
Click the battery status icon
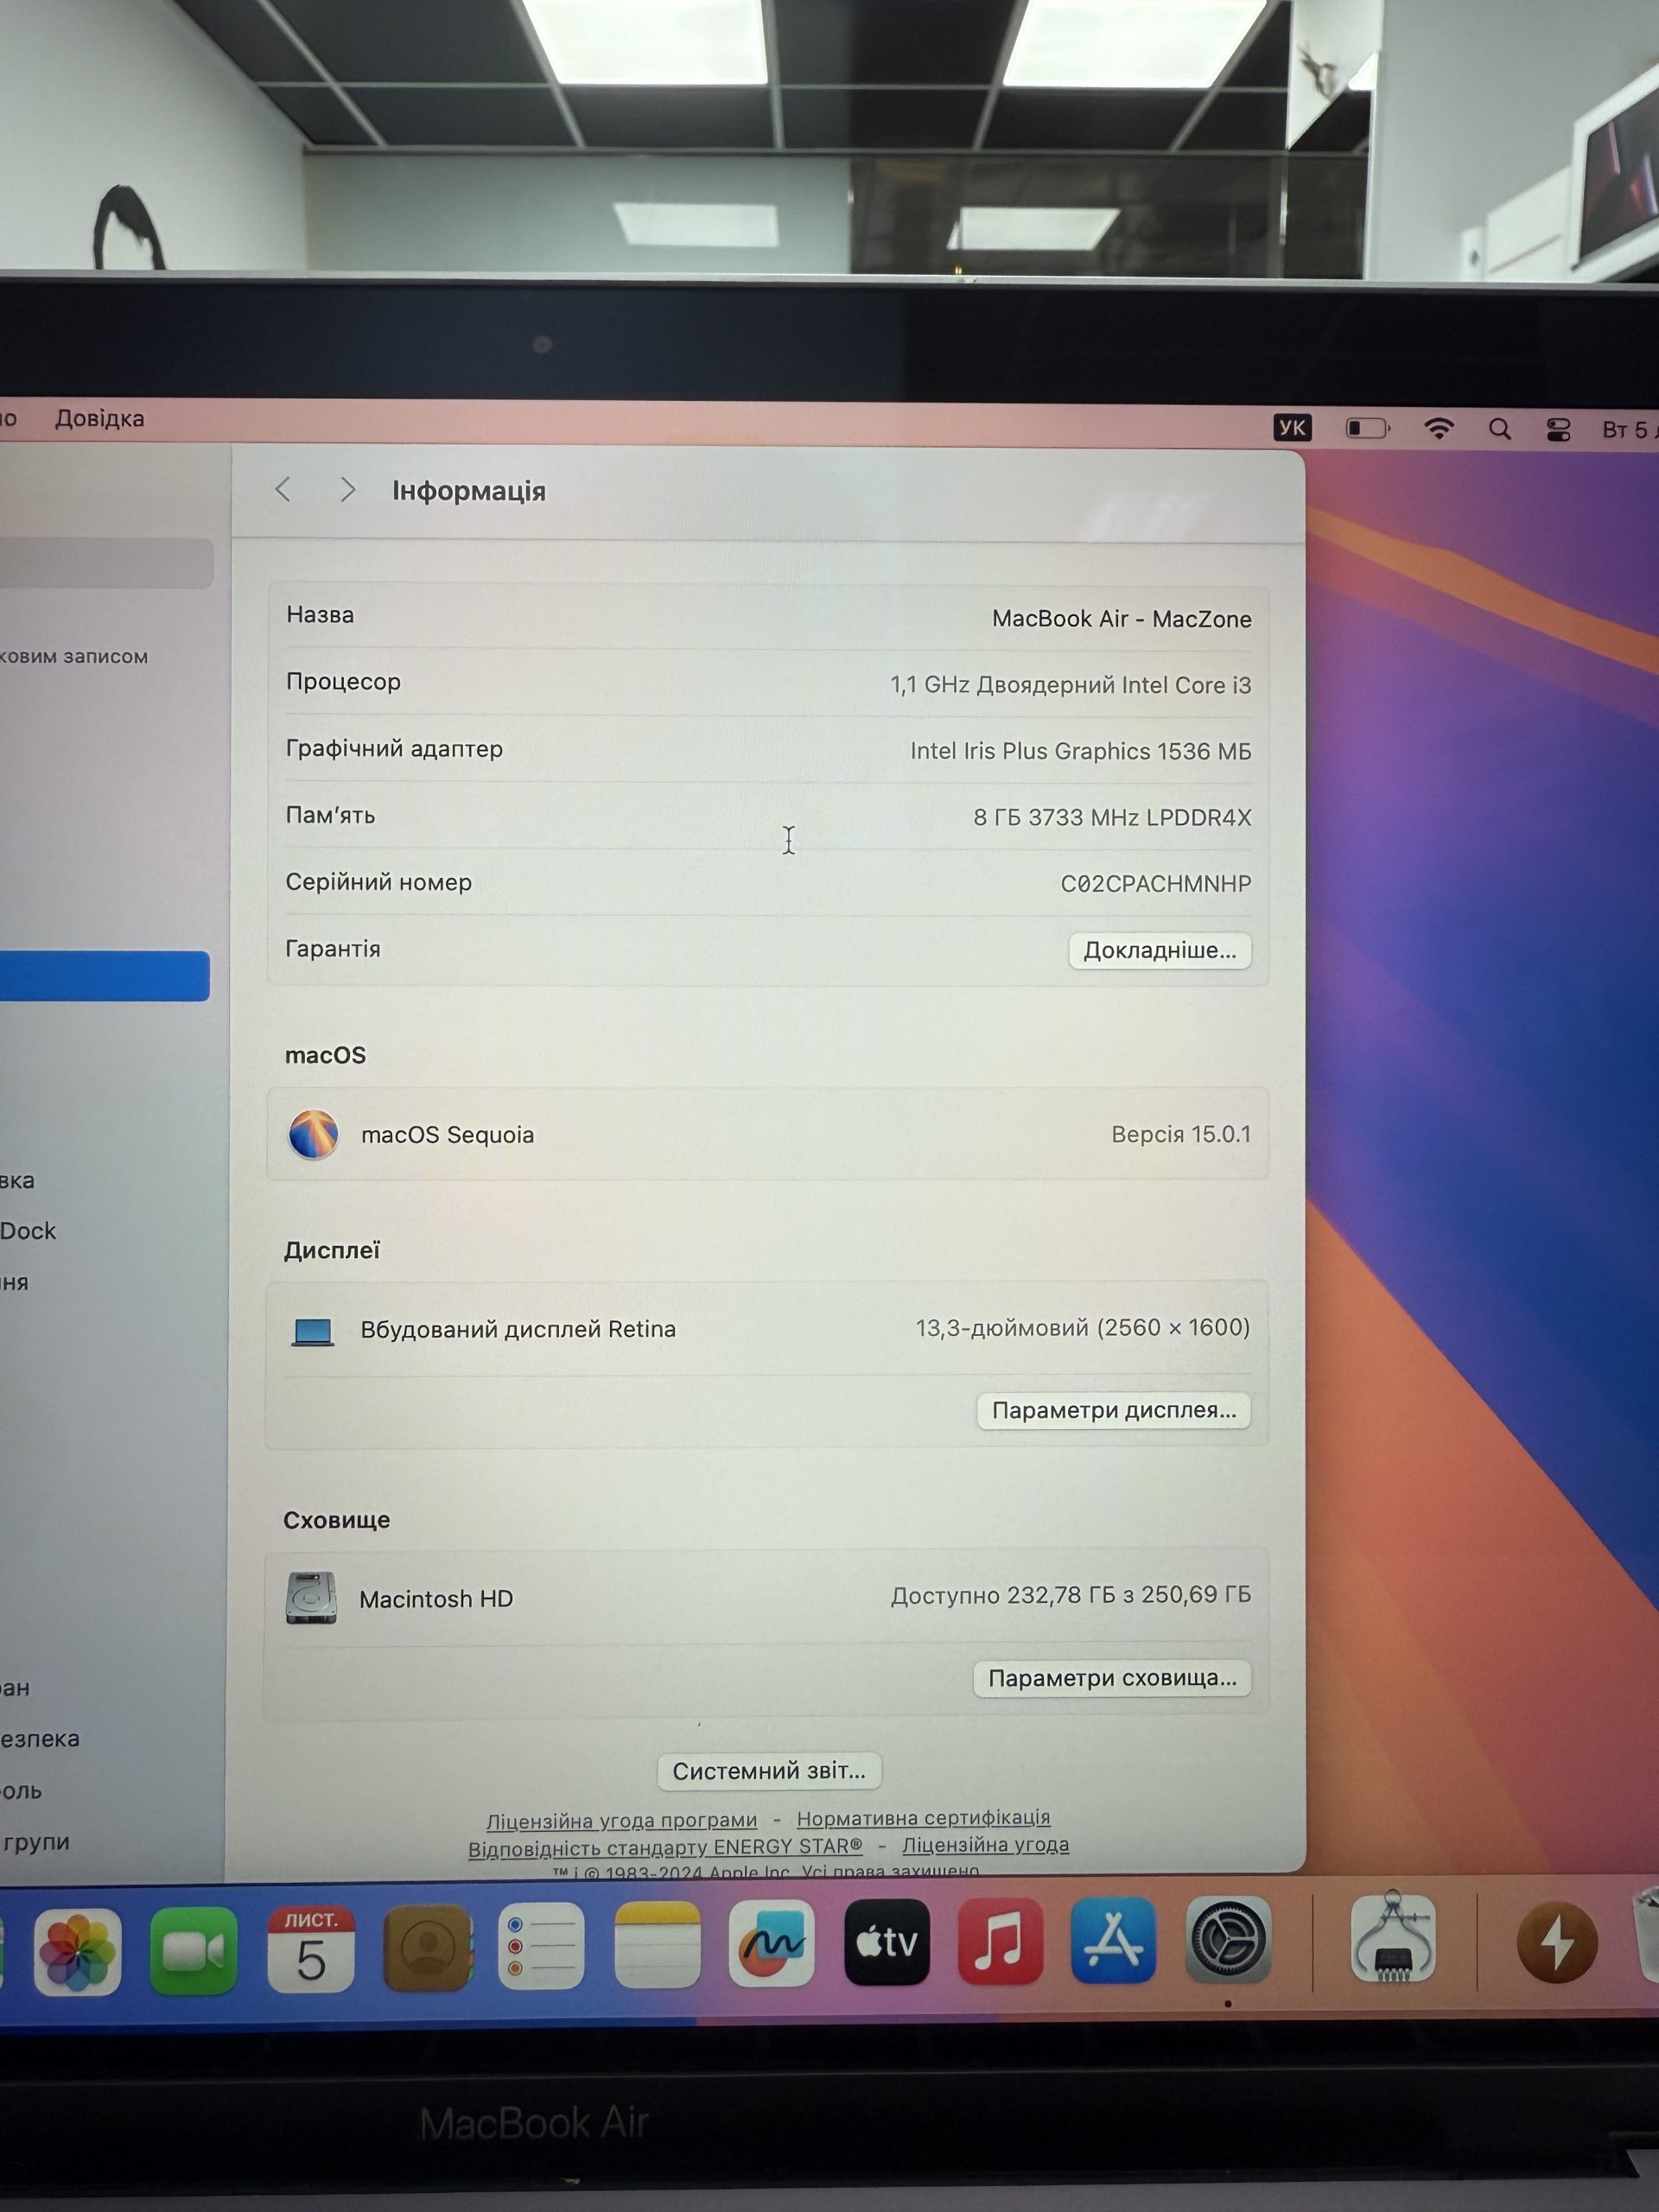[x=1367, y=428]
